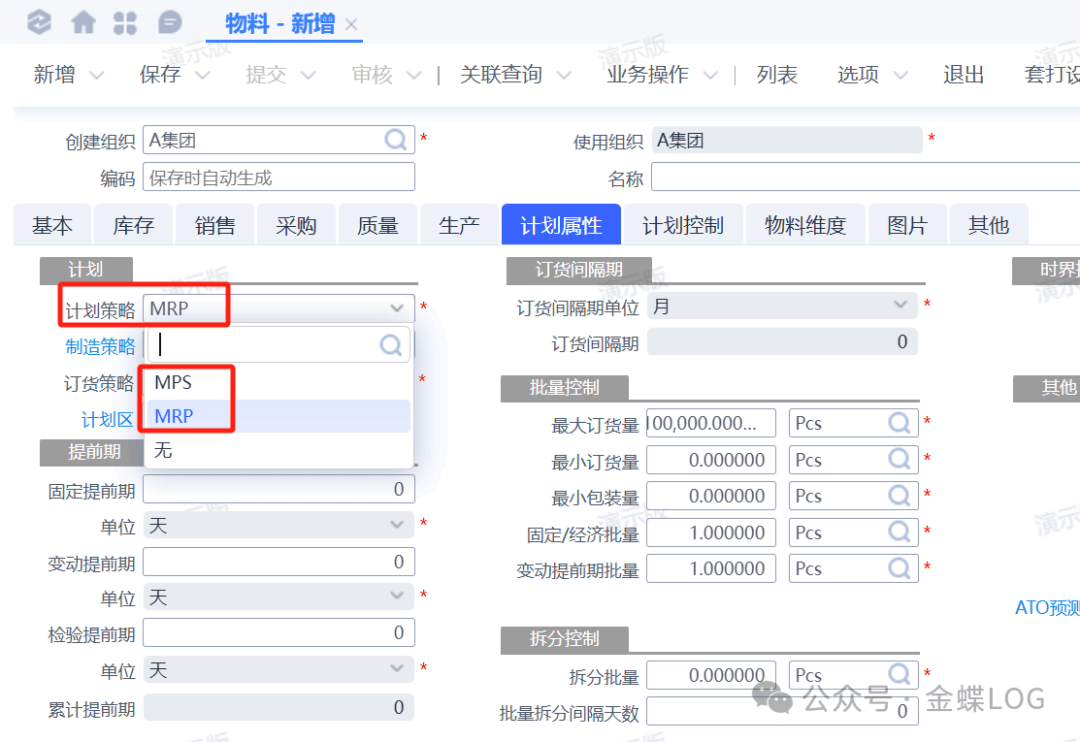Select MPS from the dropdown list
This screenshot has height=742, width=1080.
coord(173,382)
